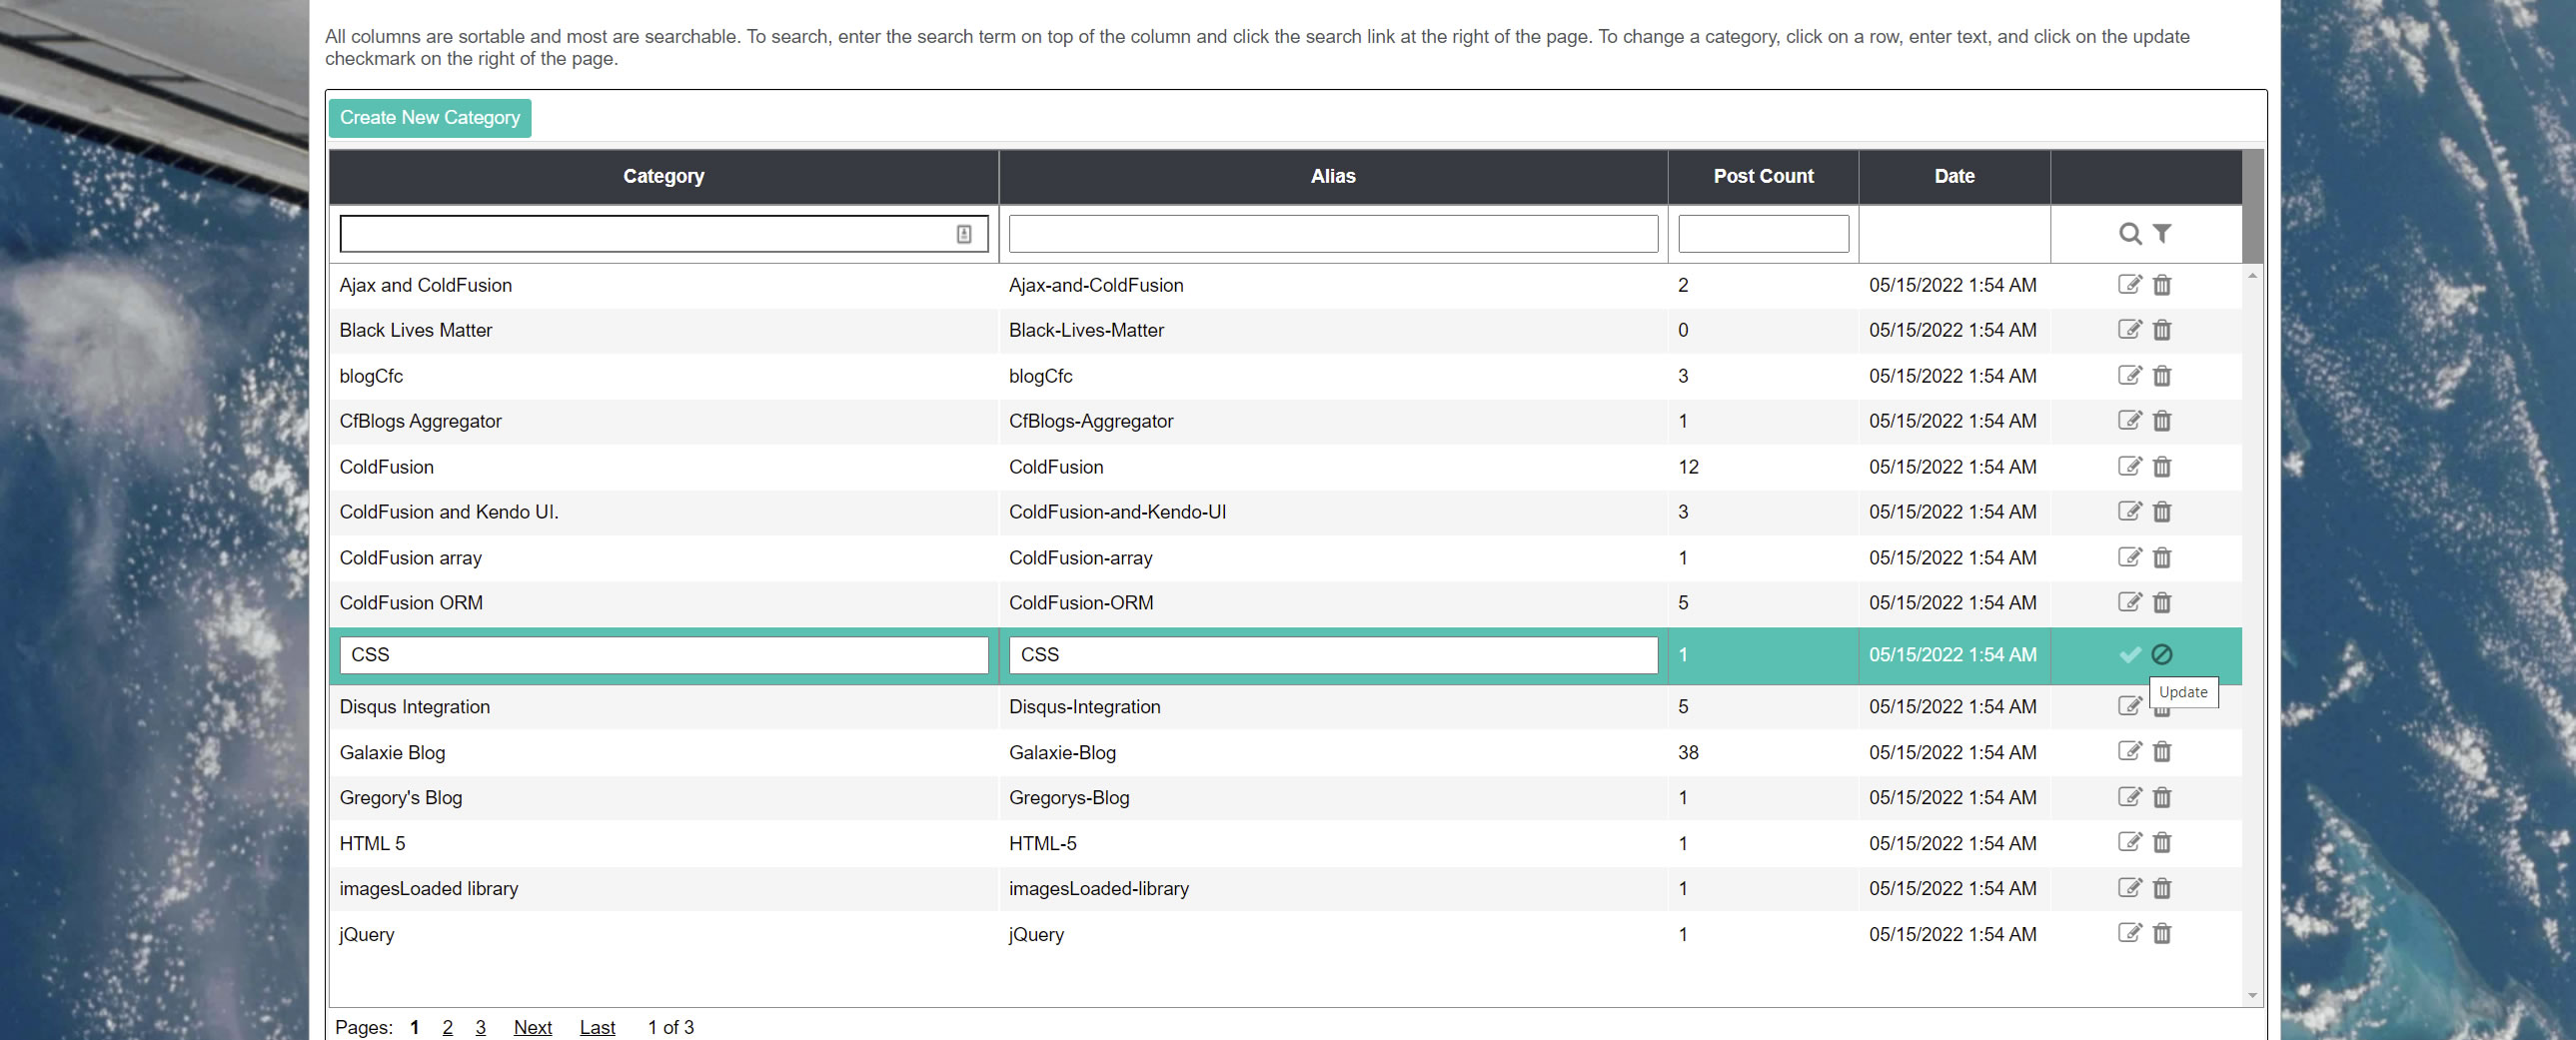Image resolution: width=2576 pixels, height=1040 pixels.
Task: Edit the Disqus Integration category
Action: 2130,706
